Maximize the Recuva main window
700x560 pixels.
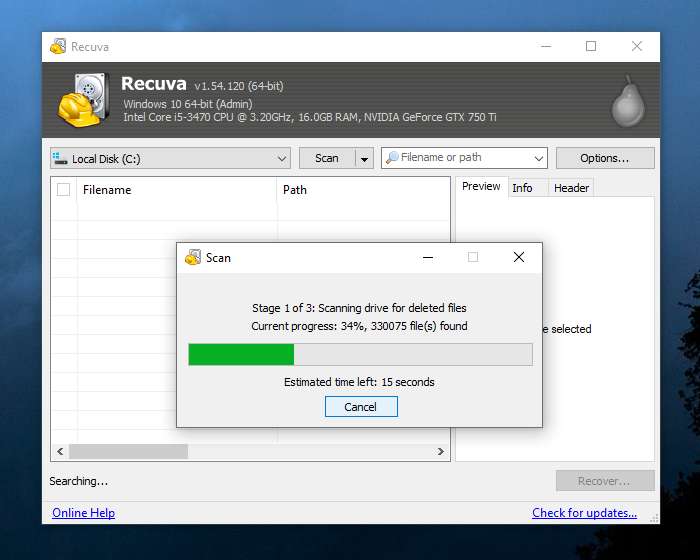(591, 46)
